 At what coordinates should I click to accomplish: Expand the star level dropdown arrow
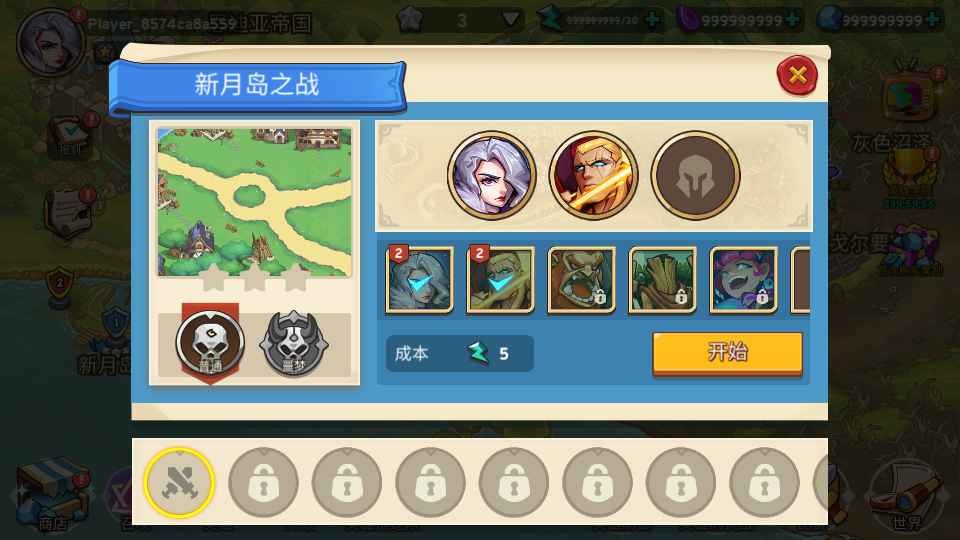coord(510,20)
